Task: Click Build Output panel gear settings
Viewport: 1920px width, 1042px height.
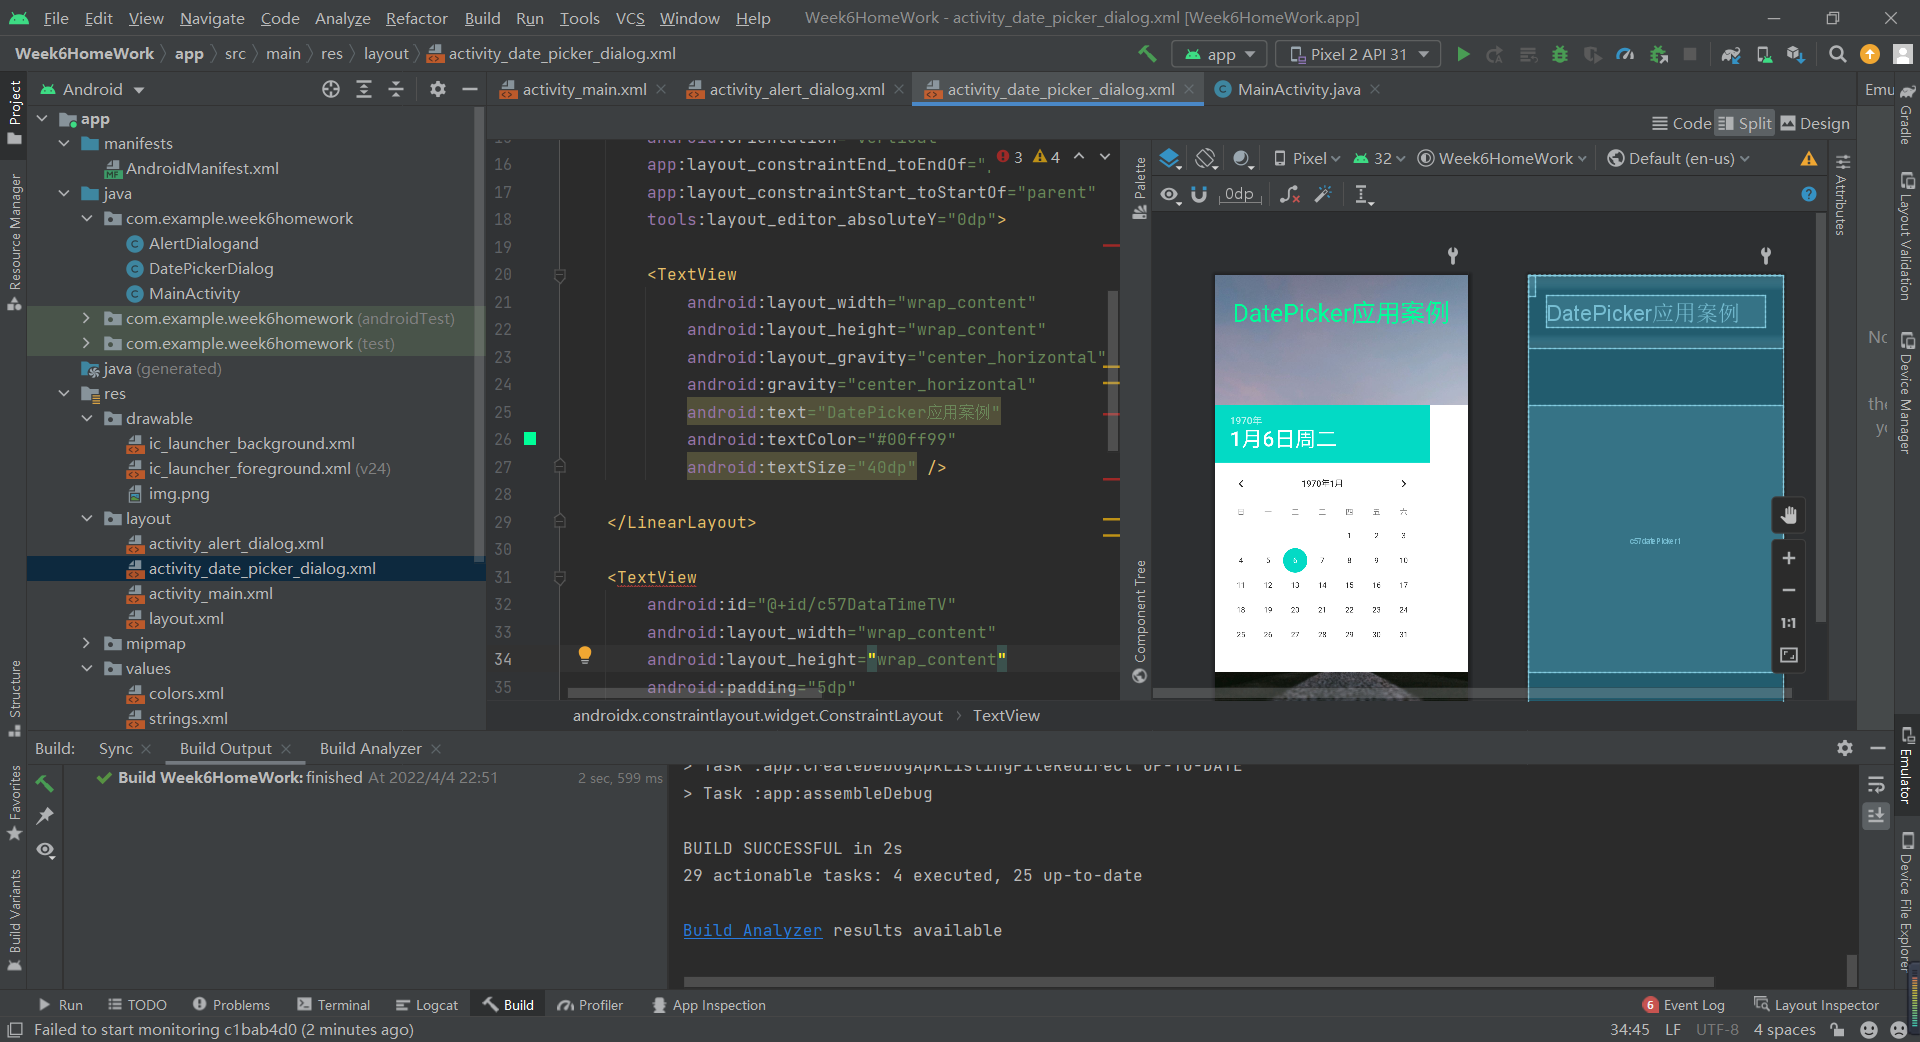Action: 1845,748
